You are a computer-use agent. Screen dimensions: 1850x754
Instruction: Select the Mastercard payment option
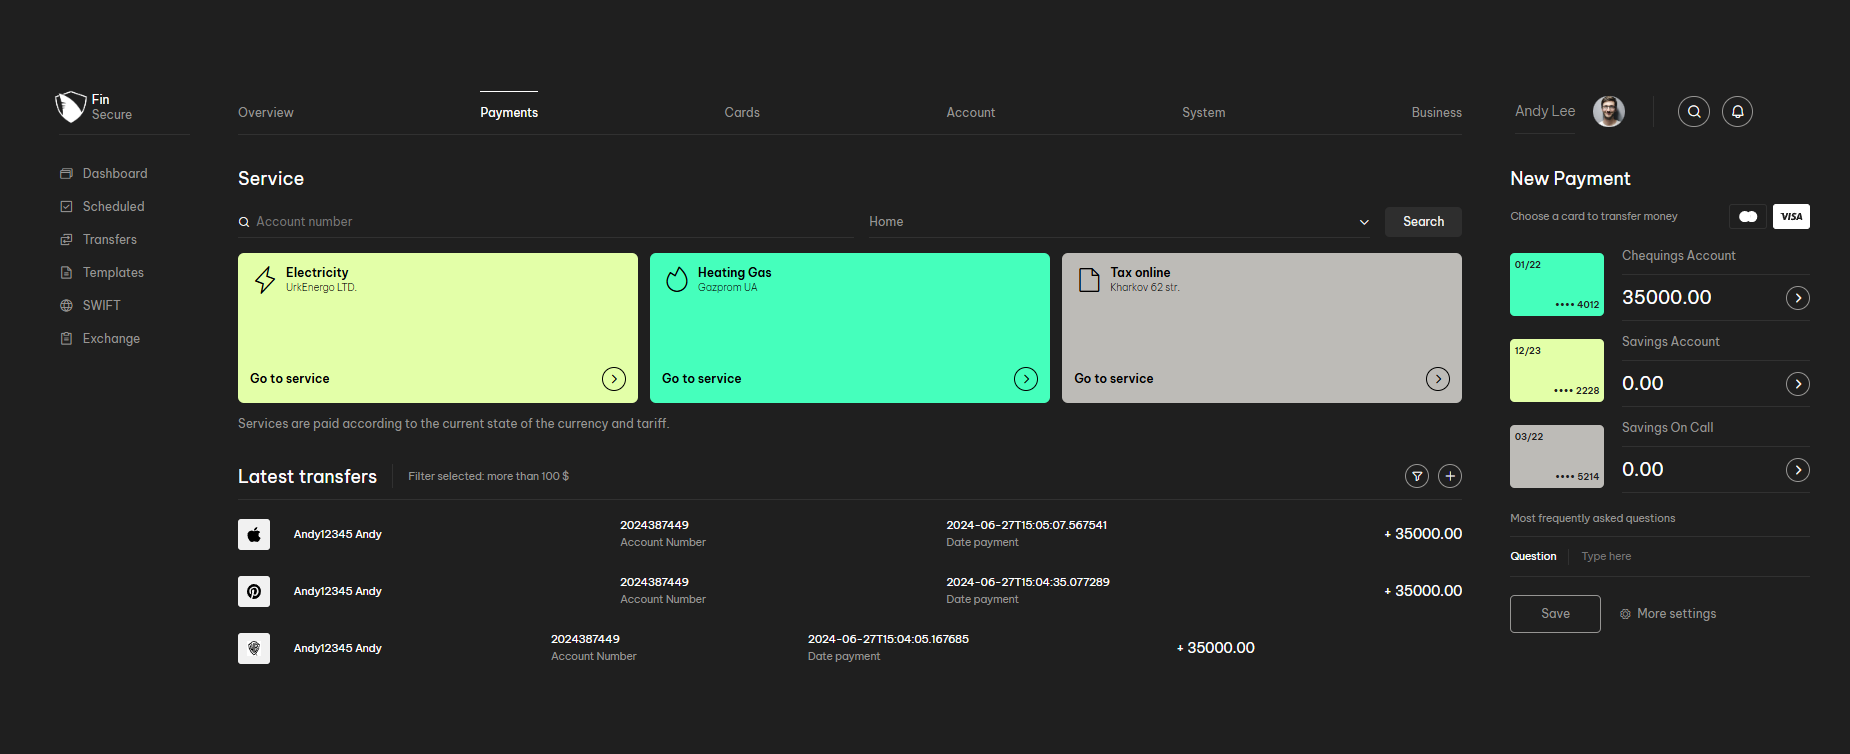[x=1748, y=217]
